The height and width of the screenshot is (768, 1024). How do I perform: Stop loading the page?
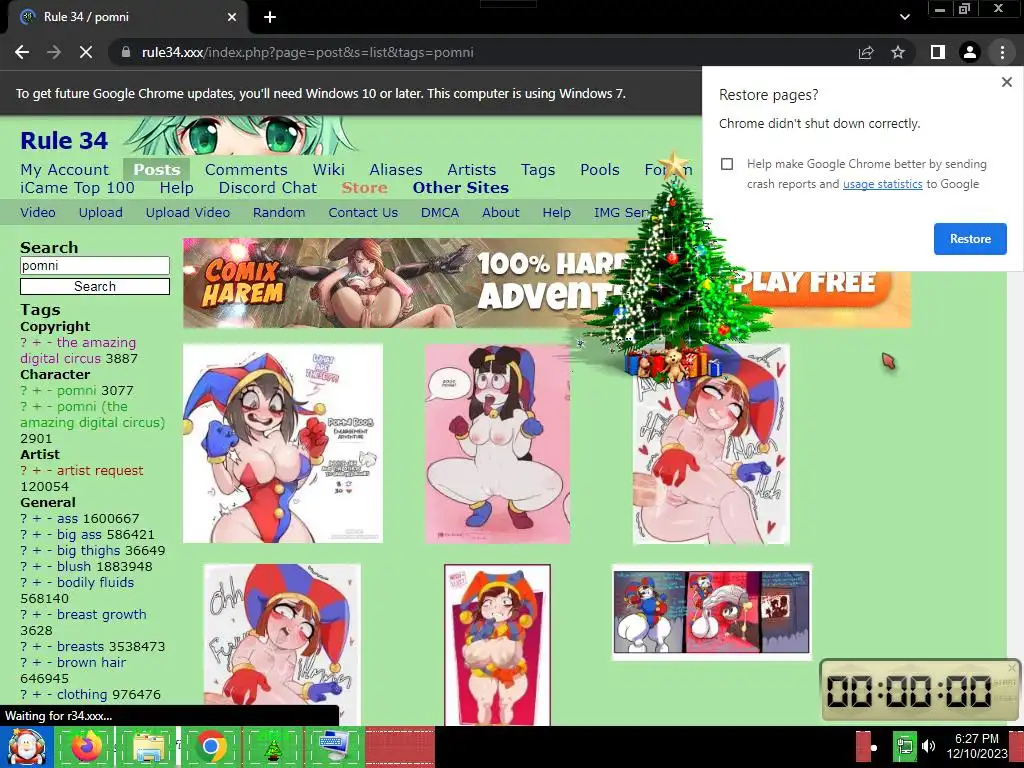[x=86, y=52]
